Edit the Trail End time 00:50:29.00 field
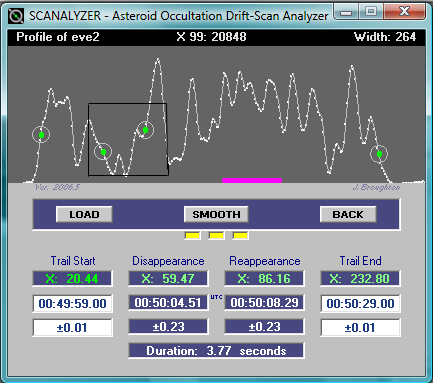 click(x=360, y=303)
